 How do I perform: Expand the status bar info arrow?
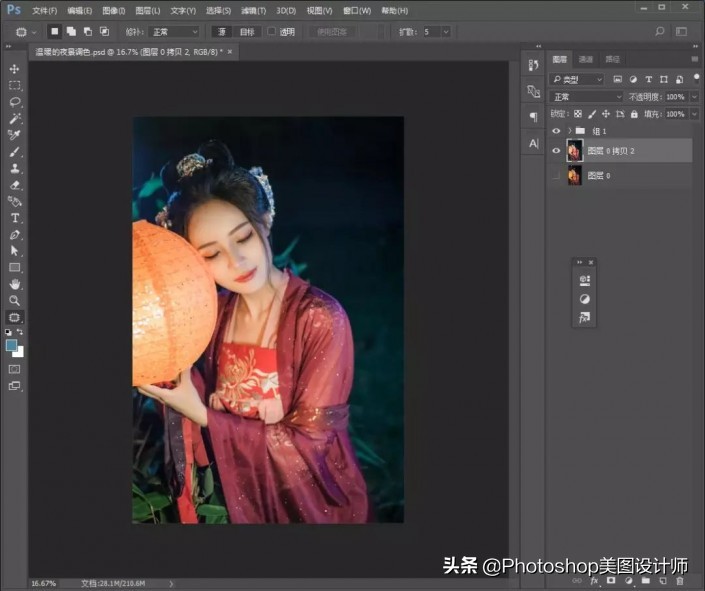(171, 583)
